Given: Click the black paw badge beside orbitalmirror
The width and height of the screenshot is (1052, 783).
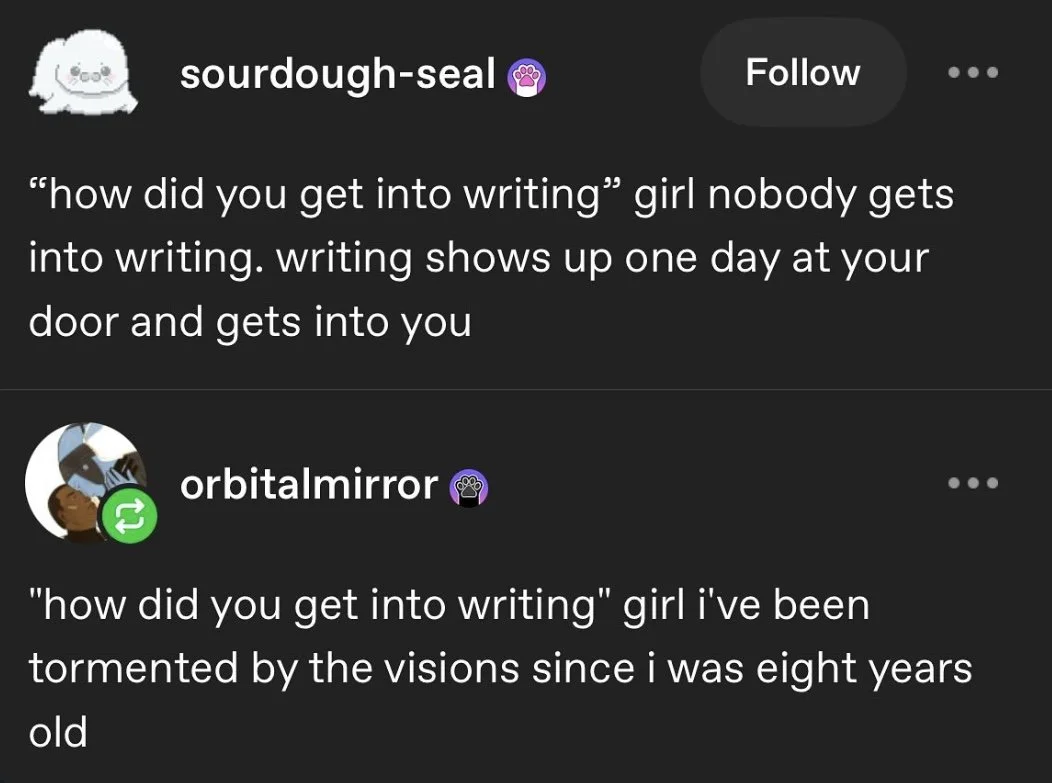Looking at the screenshot, I should [x=468, y=488].
